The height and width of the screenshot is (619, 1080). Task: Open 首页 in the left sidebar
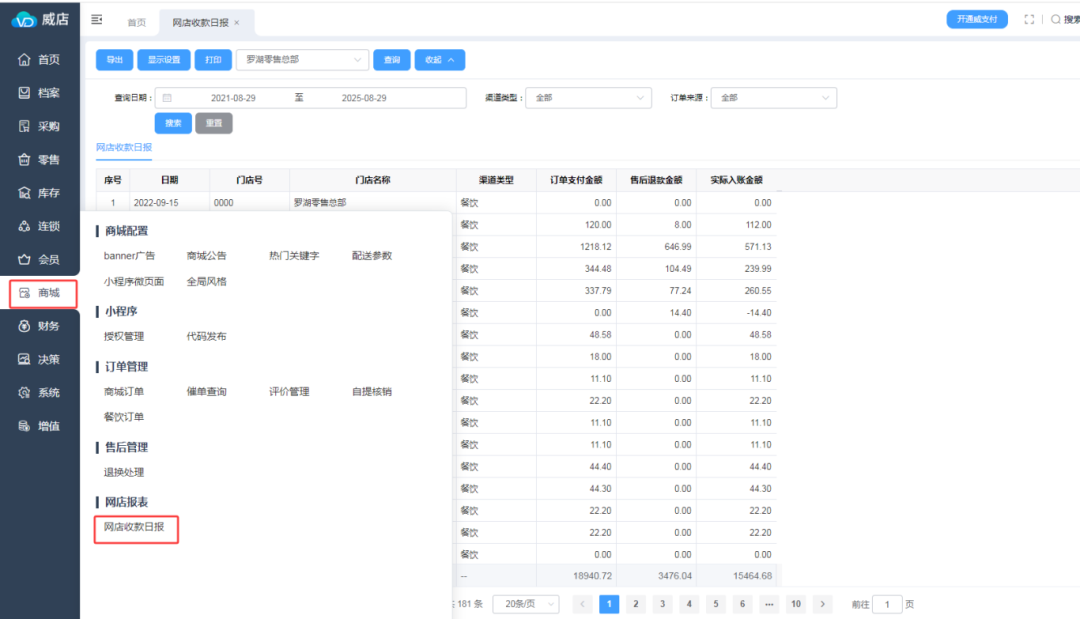point(40,60)
